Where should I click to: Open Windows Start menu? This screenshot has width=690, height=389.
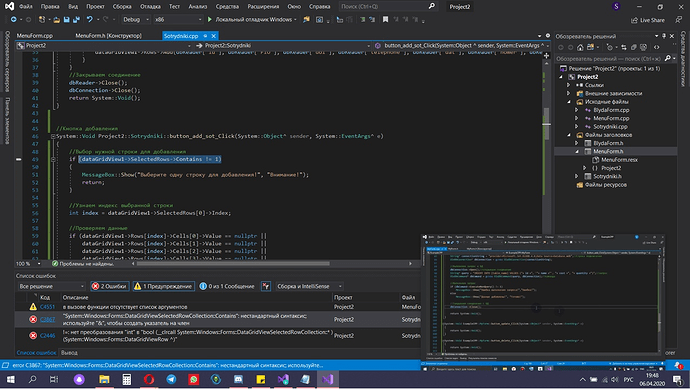pyautogui.click(x=10, y=379)
